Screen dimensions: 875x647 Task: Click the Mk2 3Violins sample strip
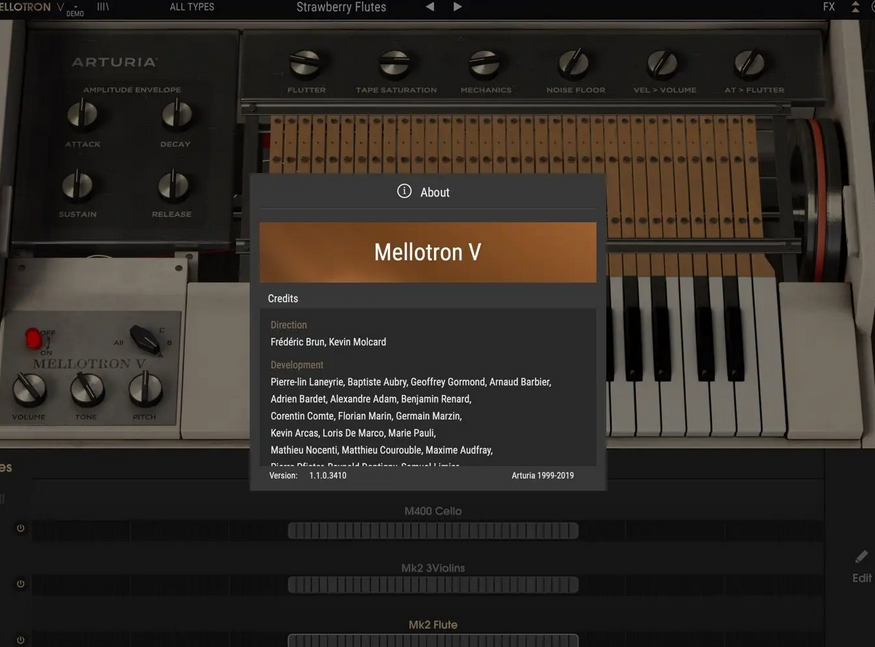(x=433, y=585)
